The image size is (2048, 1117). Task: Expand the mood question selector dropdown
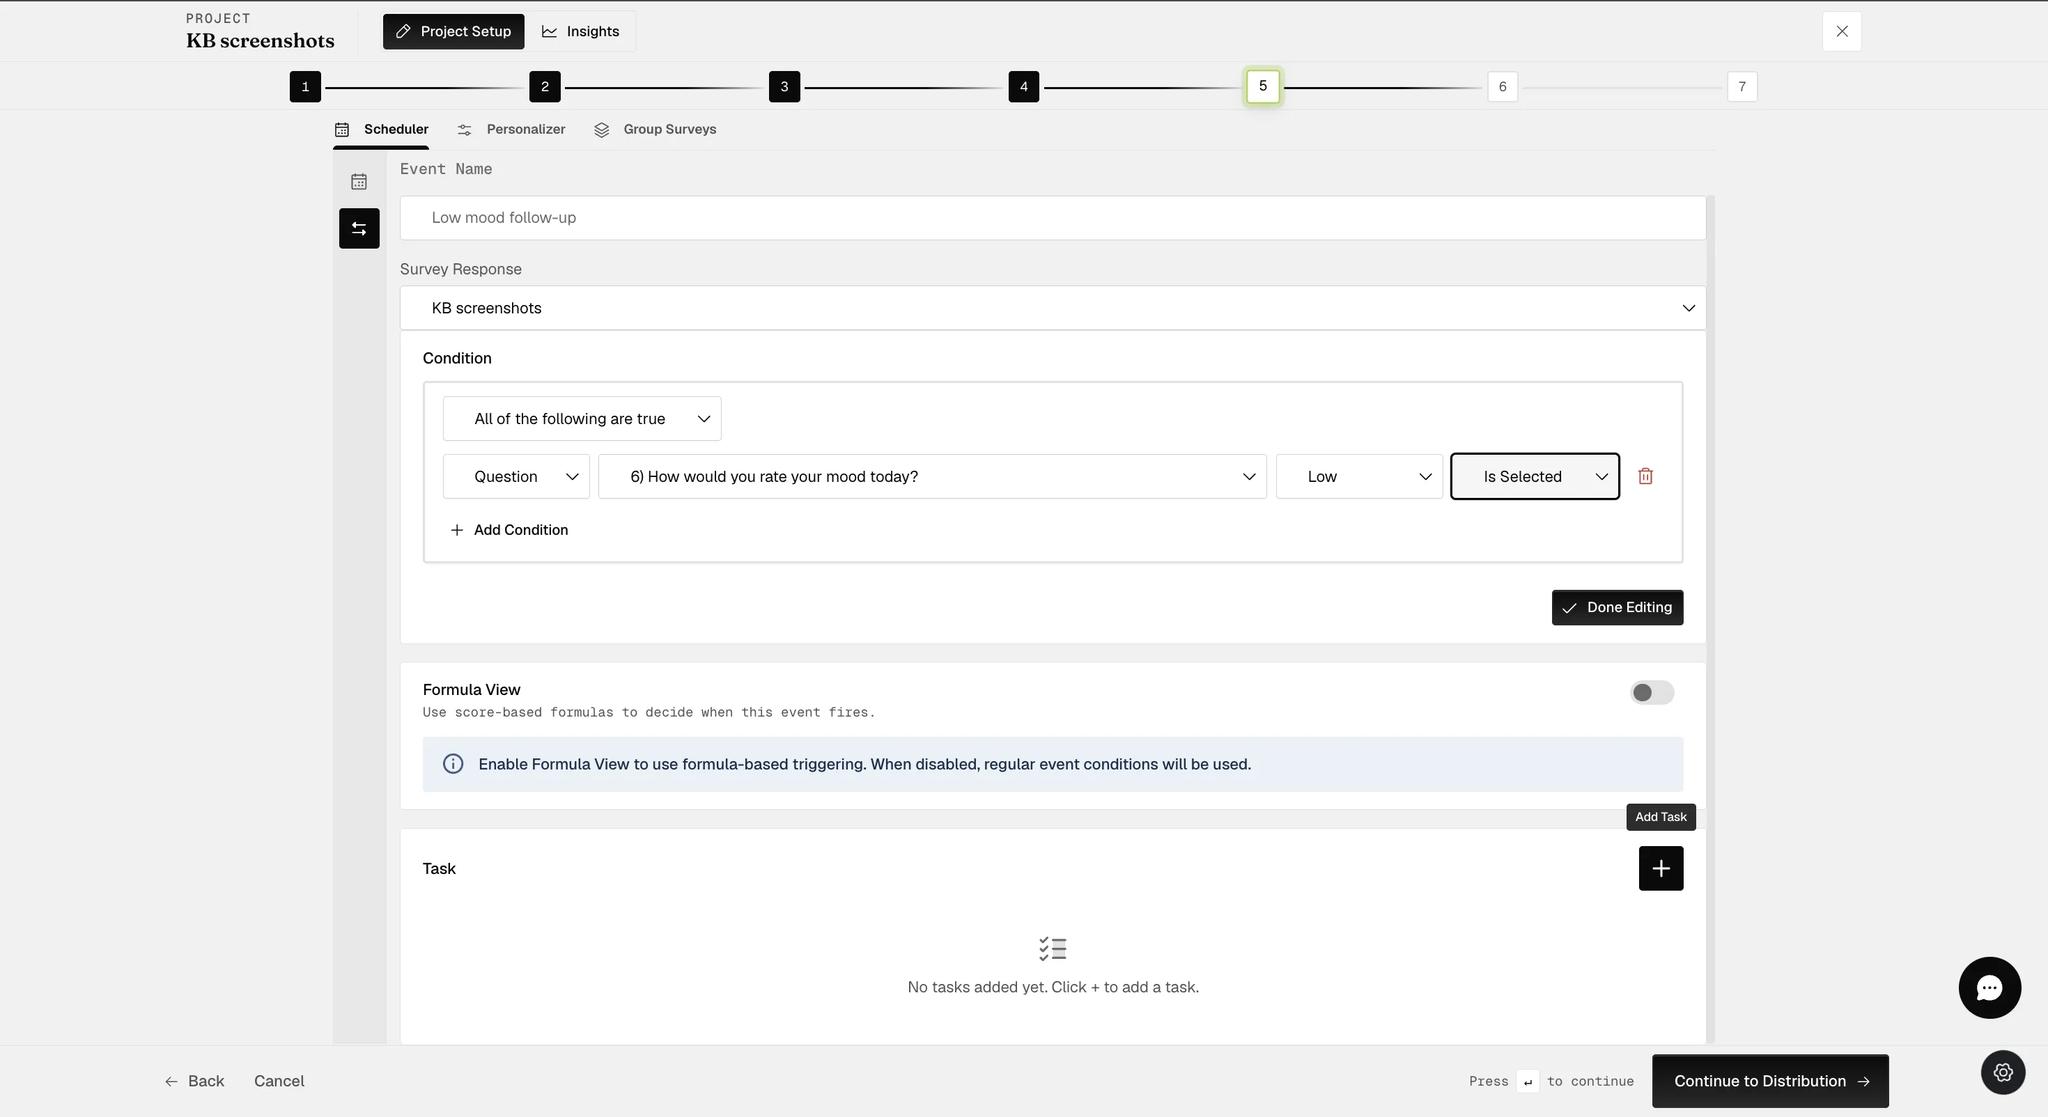[x=932, y=477]
